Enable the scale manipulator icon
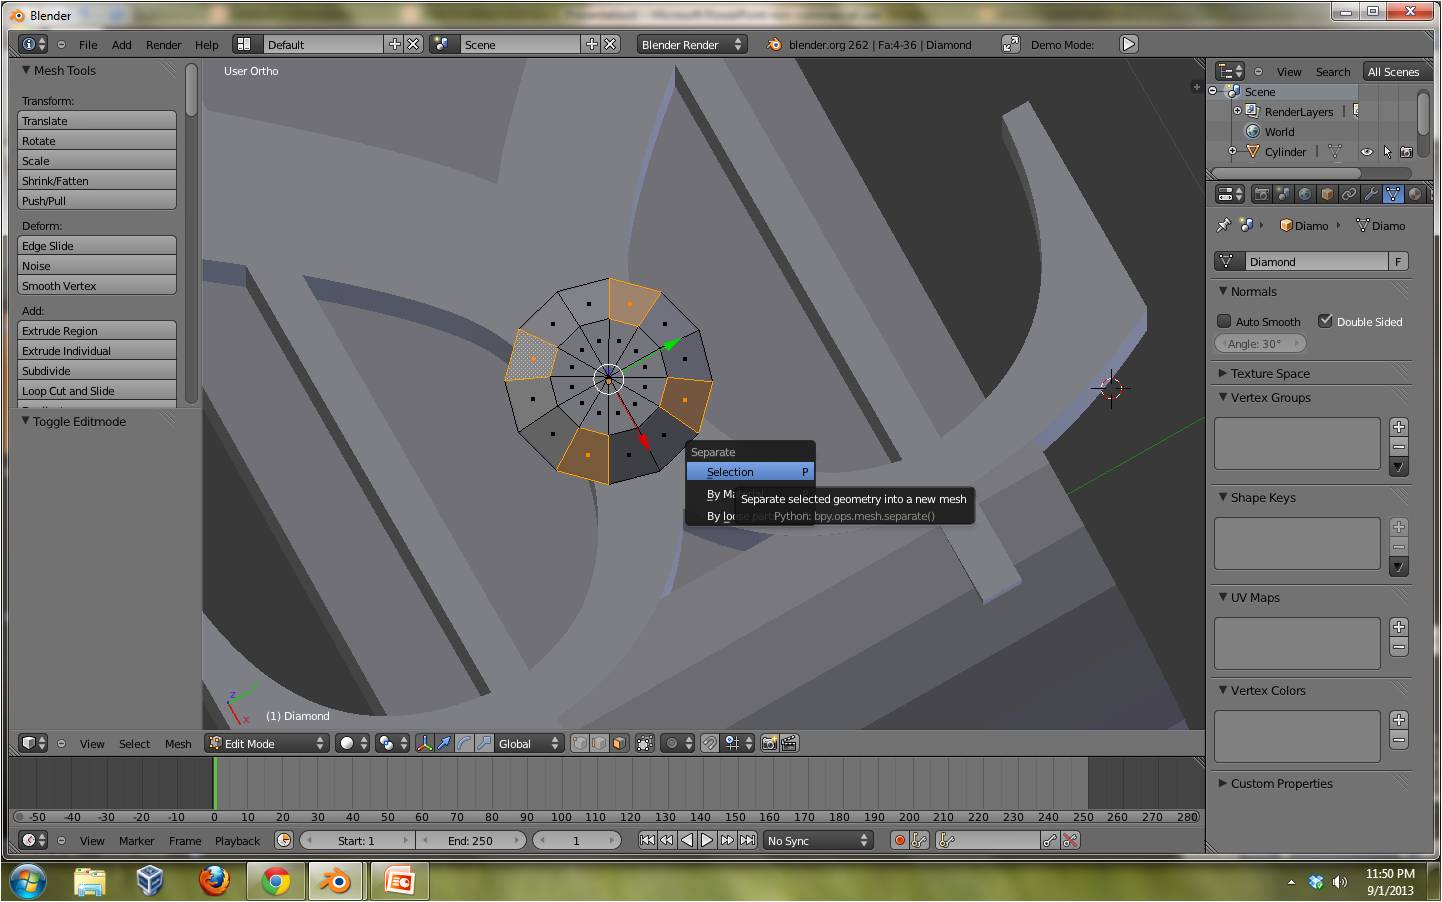The height and width of the screenshot is (902, 1442). tap(484, 743)
